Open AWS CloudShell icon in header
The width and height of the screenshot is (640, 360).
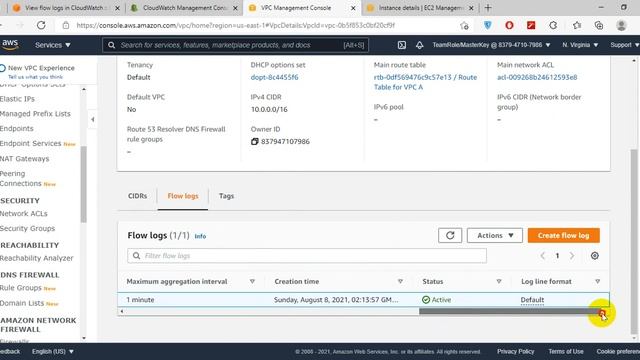coord(402,45)
